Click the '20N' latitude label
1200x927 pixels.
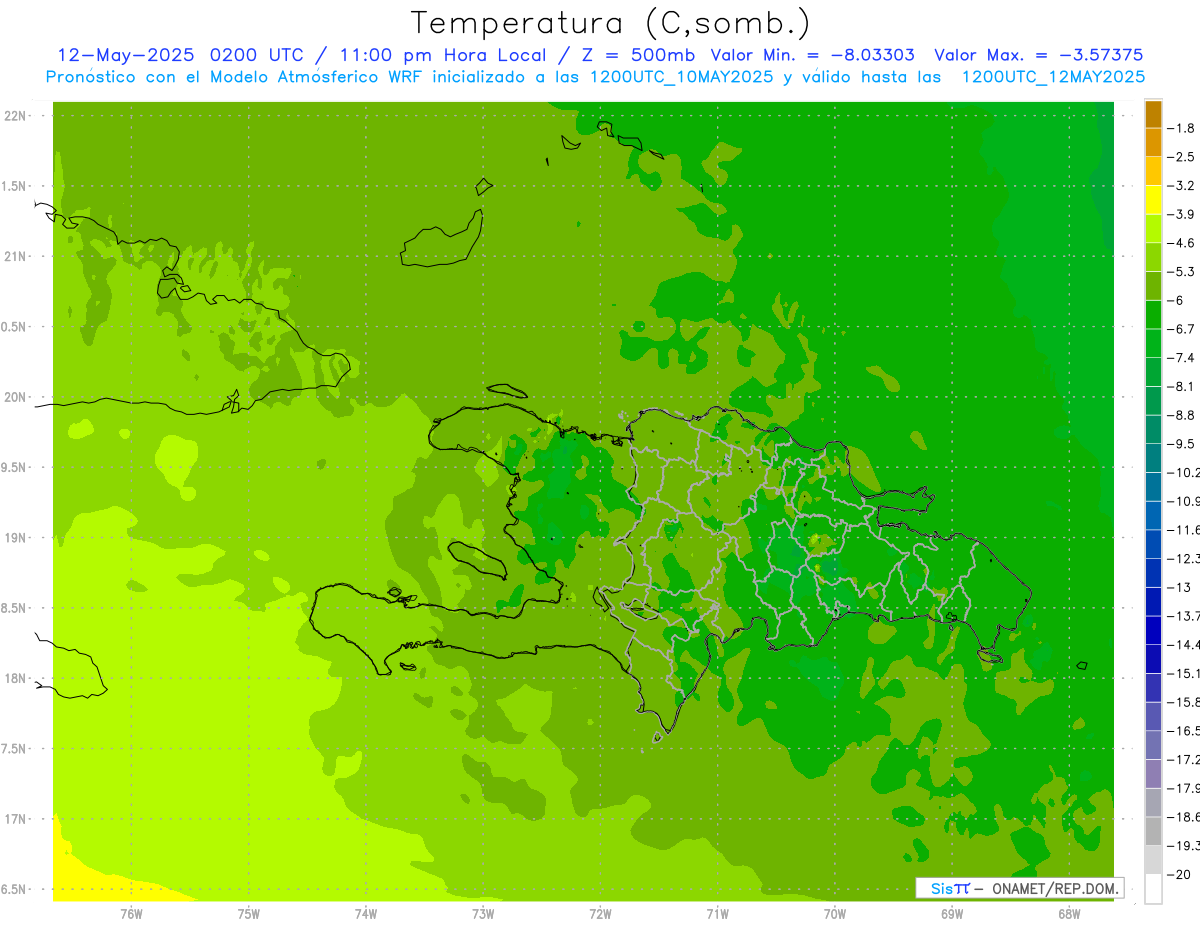pos(15,397)
